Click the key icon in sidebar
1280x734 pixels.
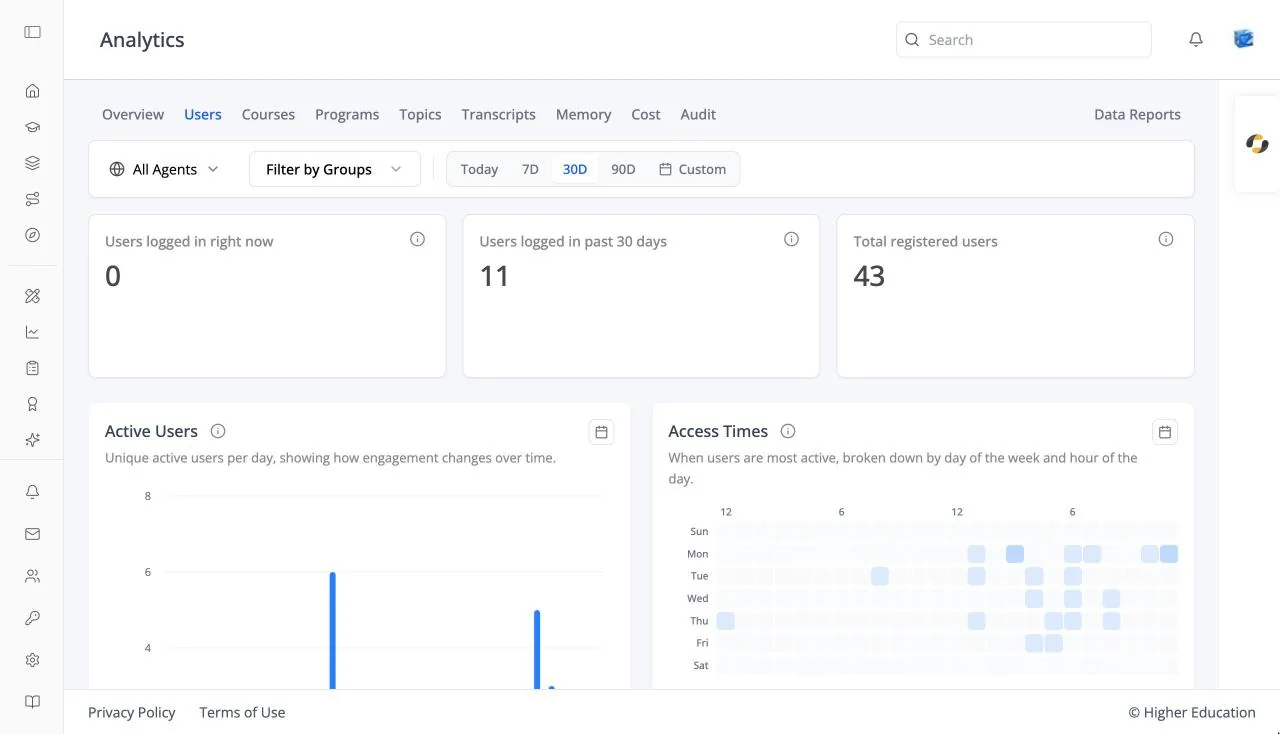point(32,618)
